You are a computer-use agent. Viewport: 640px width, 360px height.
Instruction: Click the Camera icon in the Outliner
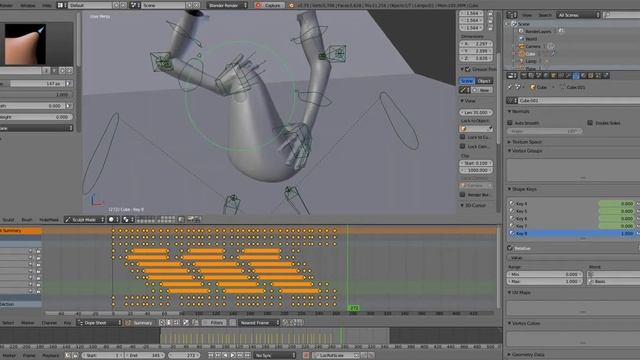click(521, 46)
